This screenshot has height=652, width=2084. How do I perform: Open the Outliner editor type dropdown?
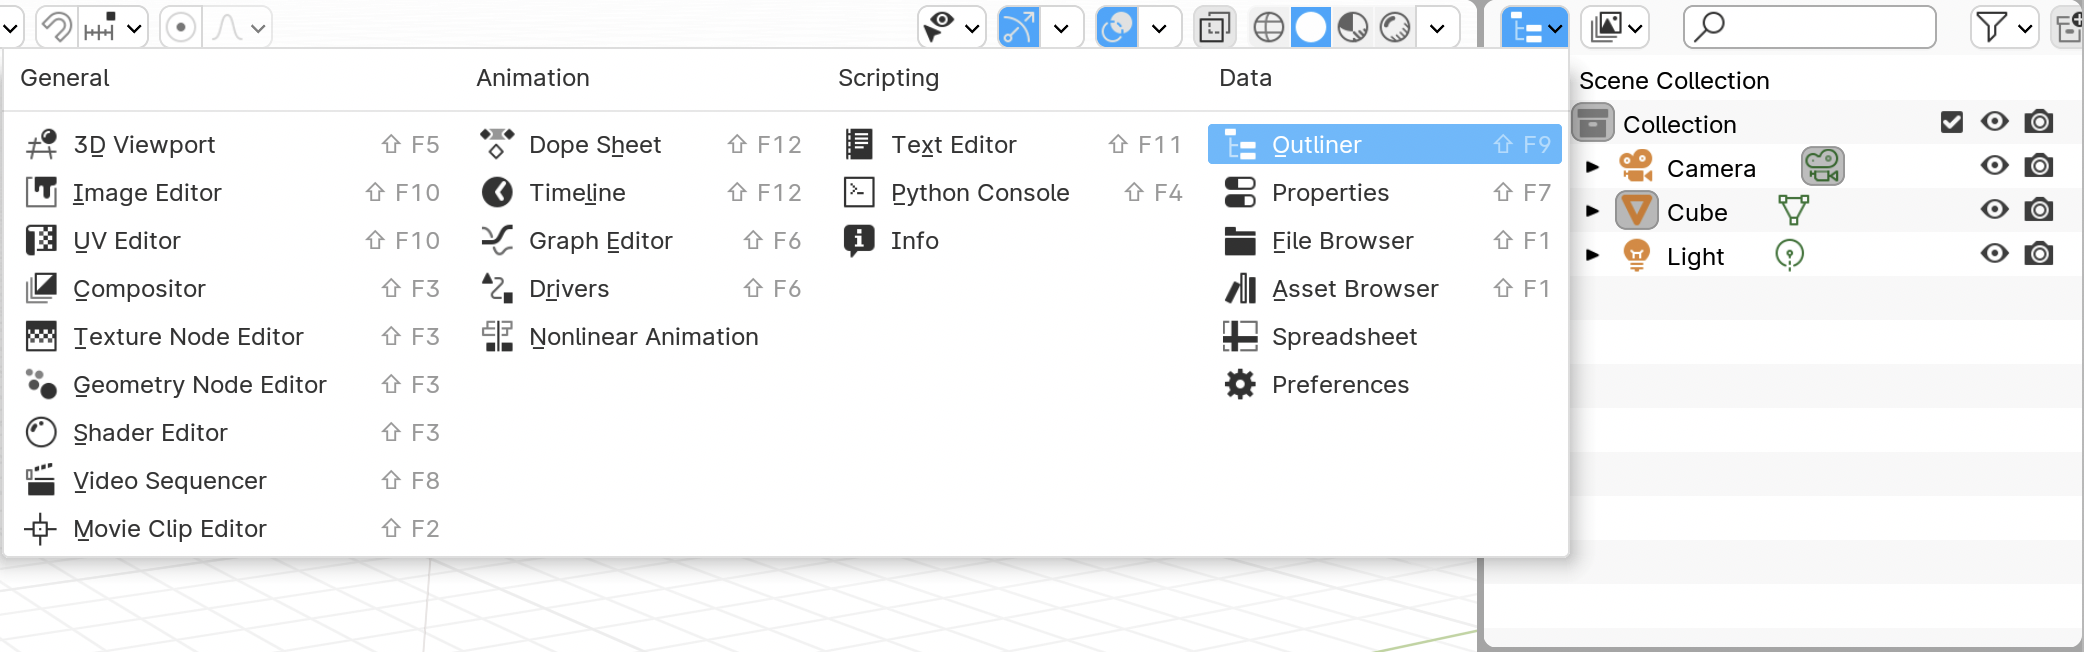(x=1535, y=27)
